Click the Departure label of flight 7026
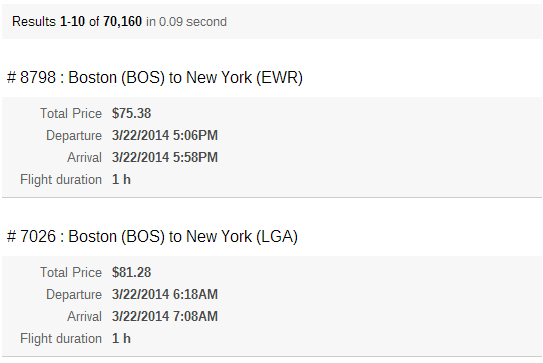 tap(74, 294)
